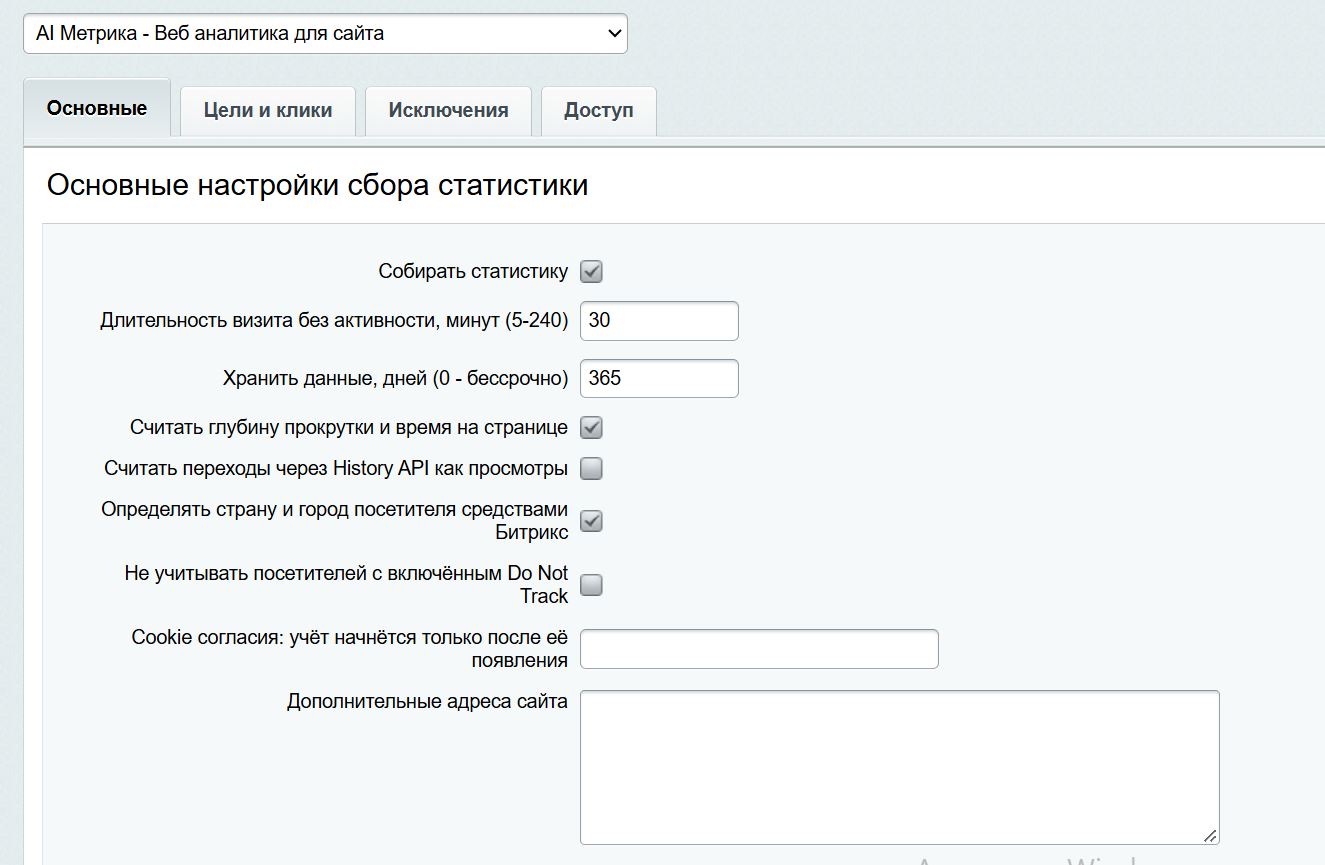Enable counting History API transitions as views
The width and height of the screenshot is (1325, 865).
[x=592, y=468]
